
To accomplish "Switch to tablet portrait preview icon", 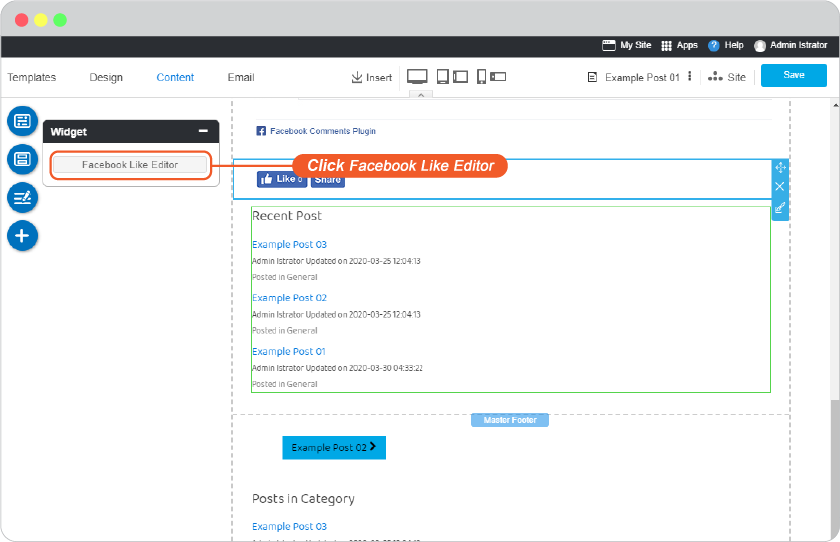I will [x=442, y=77].
